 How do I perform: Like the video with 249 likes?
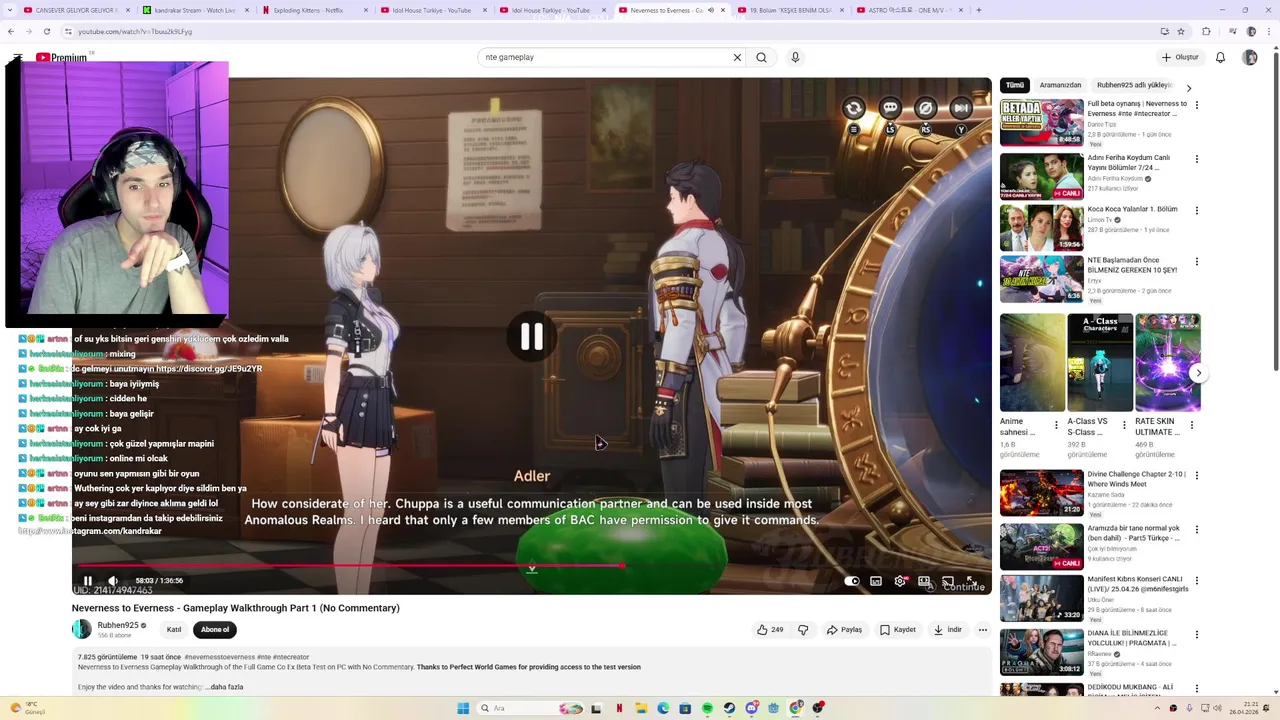click(x=770, y=630)
